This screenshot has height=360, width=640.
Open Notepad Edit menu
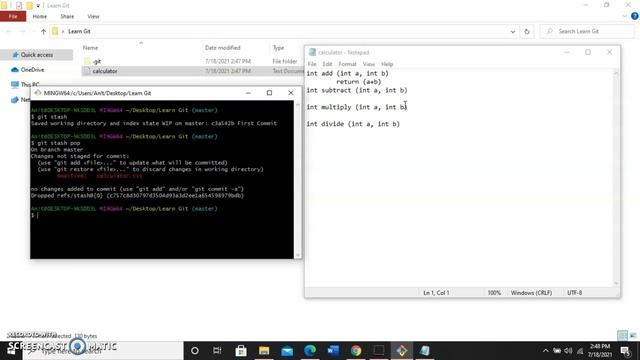(327, 64)
